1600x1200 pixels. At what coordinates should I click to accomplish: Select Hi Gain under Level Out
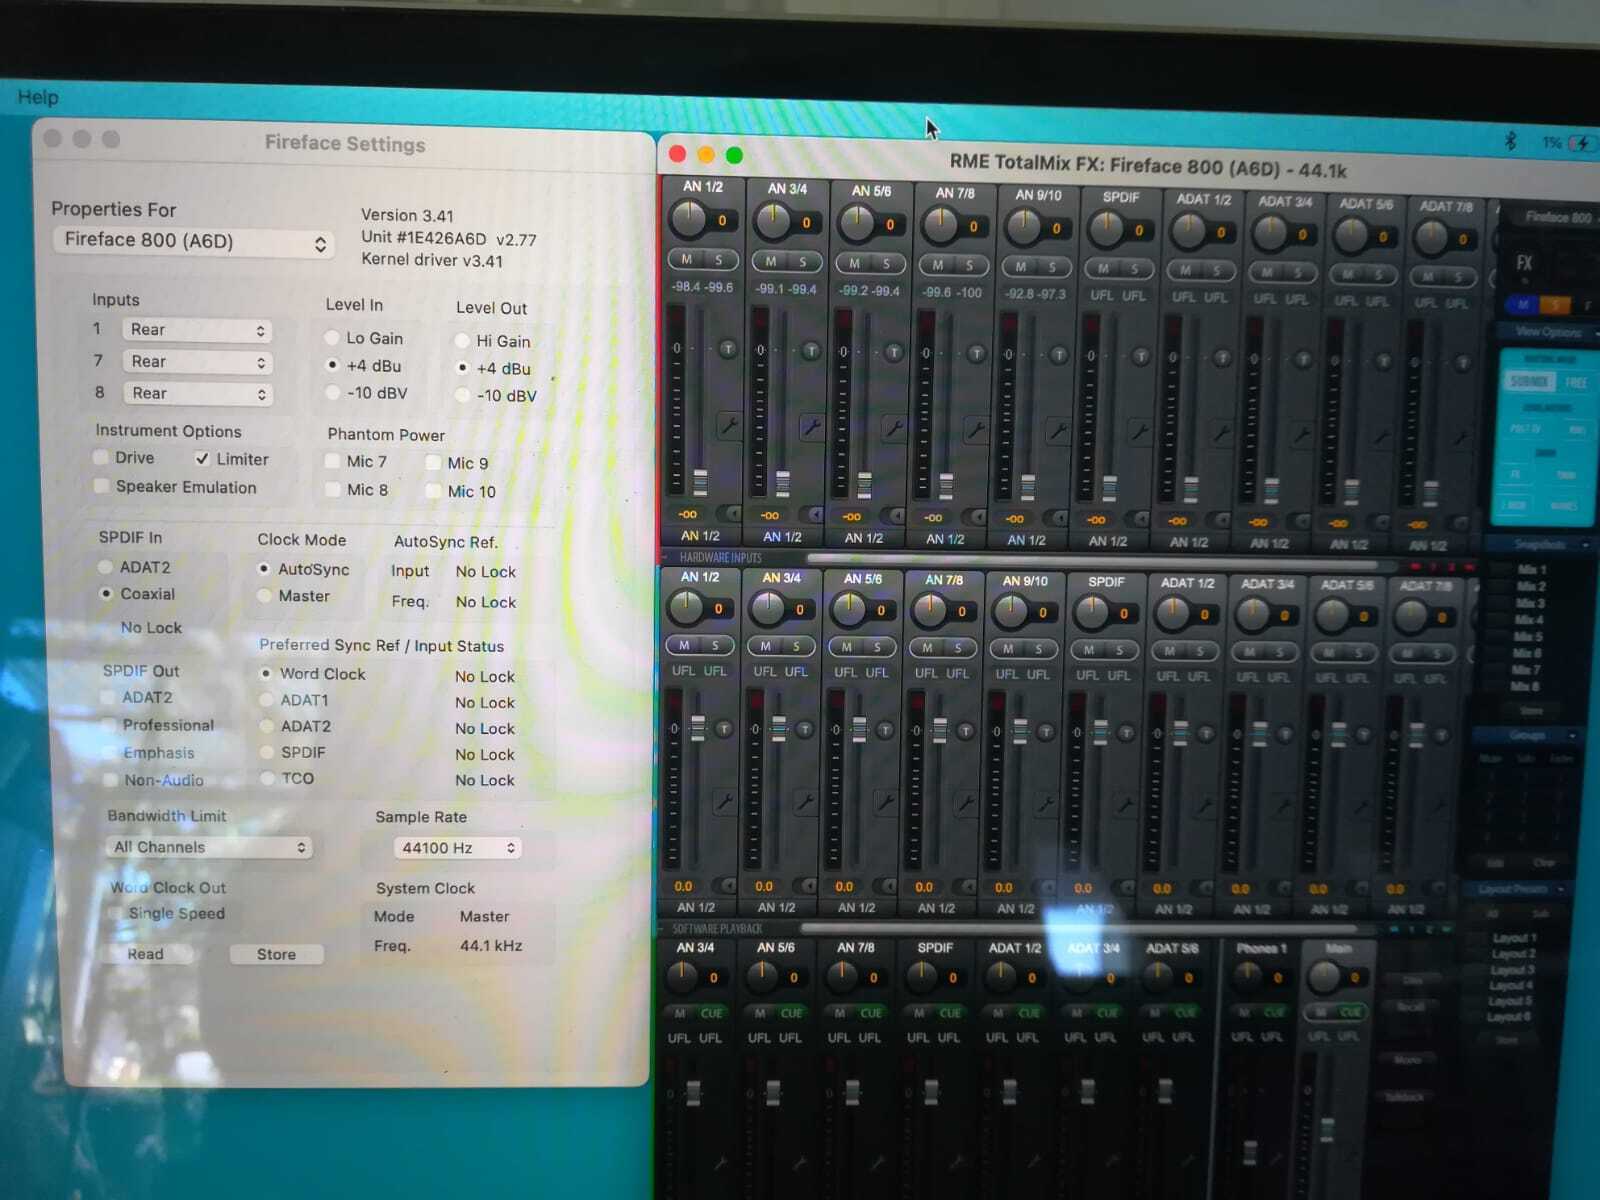(x=462, y=341)
